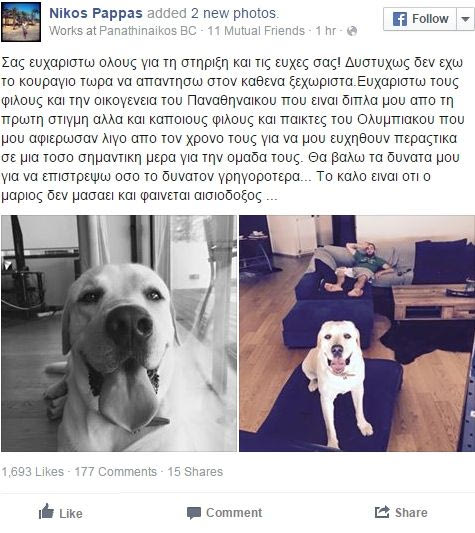The width and height of the screenshot is (475, 533).
Task: Click the Share arrow icon
Action: (382, 512)
